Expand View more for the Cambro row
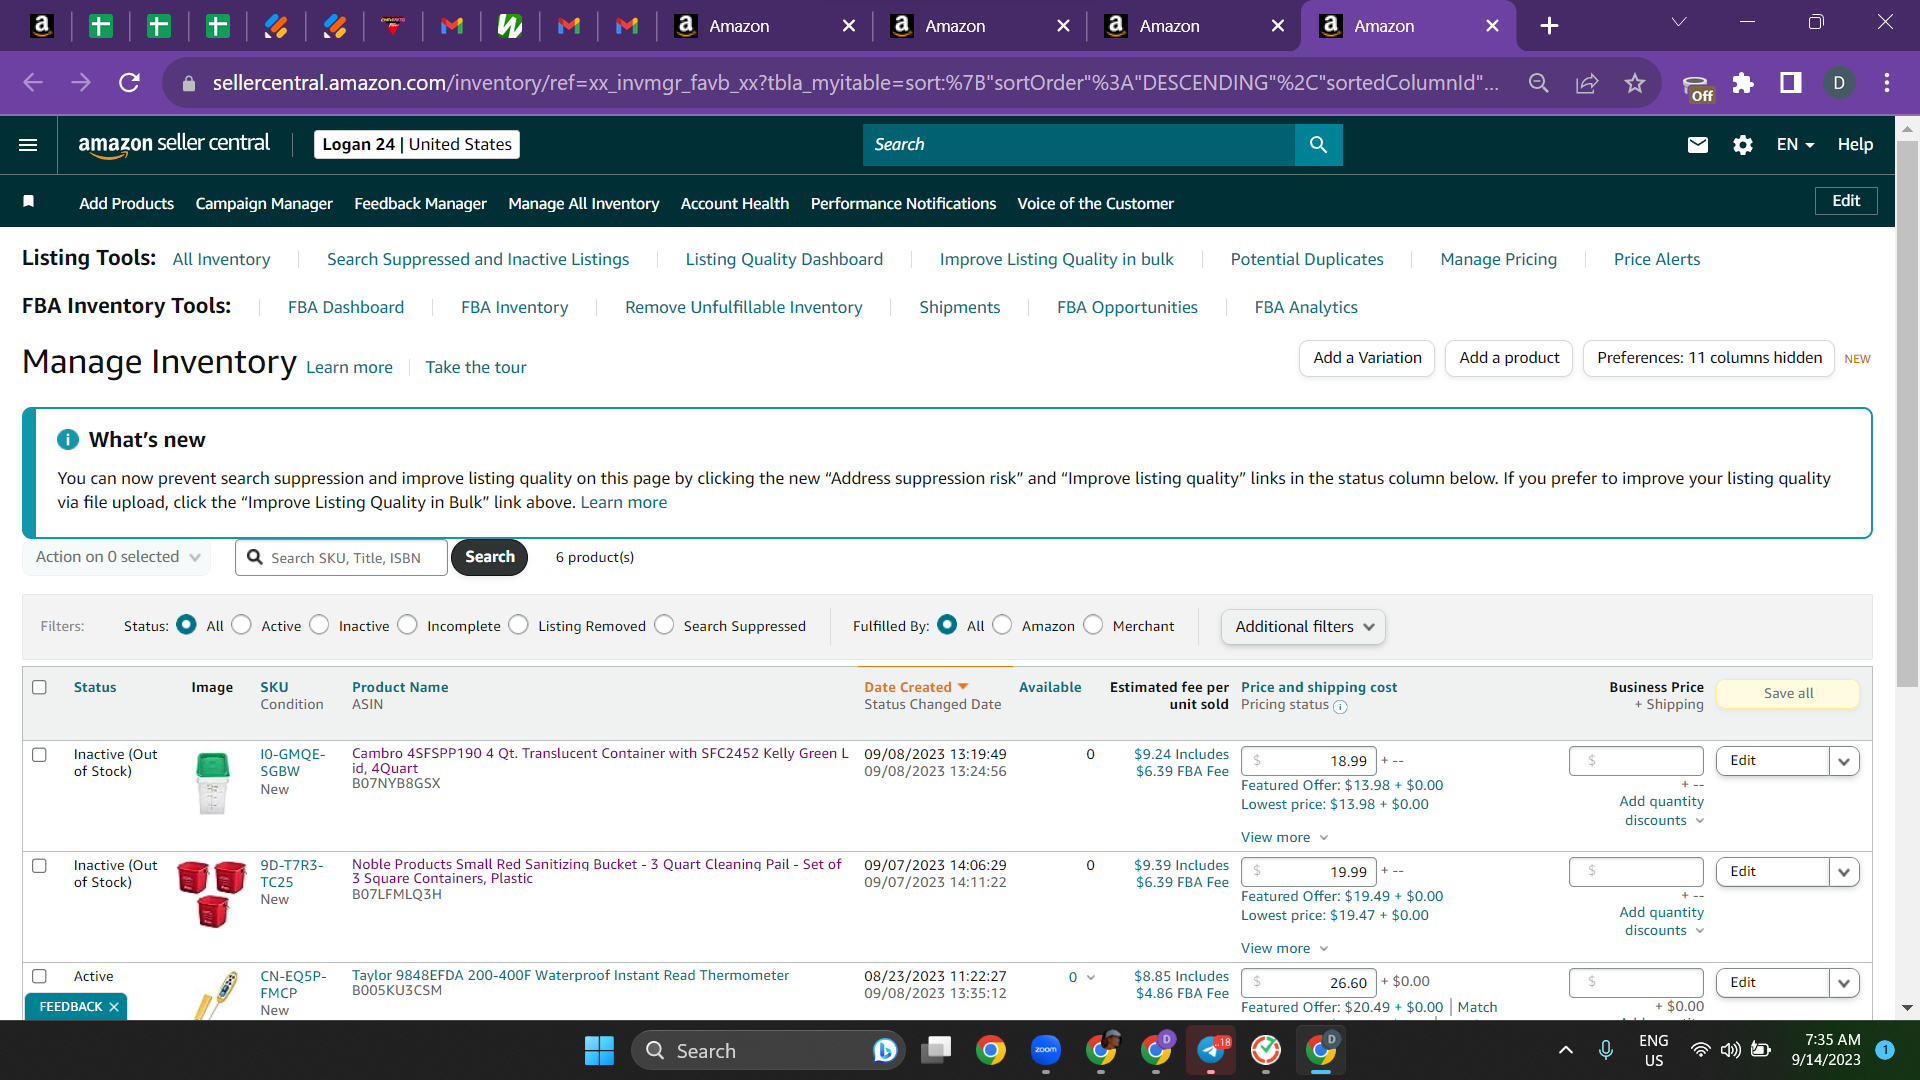 (x=1284, y=838)
